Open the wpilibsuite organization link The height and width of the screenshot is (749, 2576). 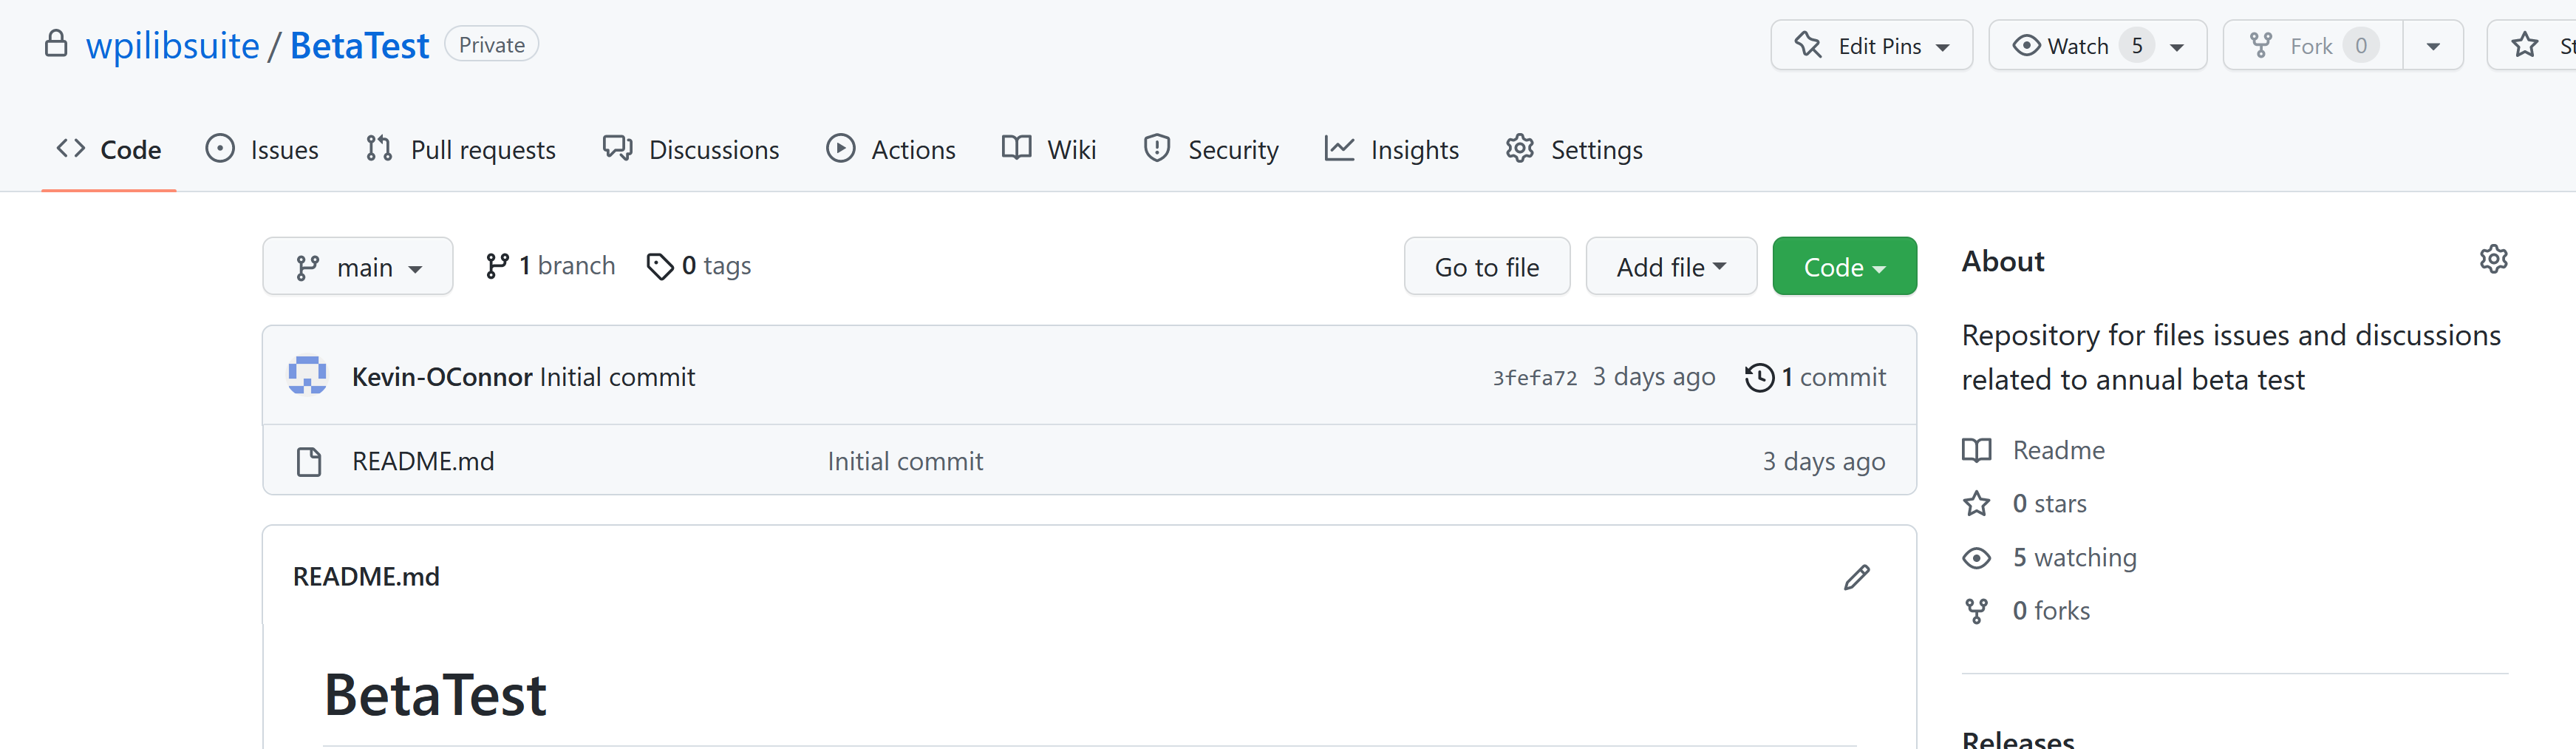[x=173, y=45]
